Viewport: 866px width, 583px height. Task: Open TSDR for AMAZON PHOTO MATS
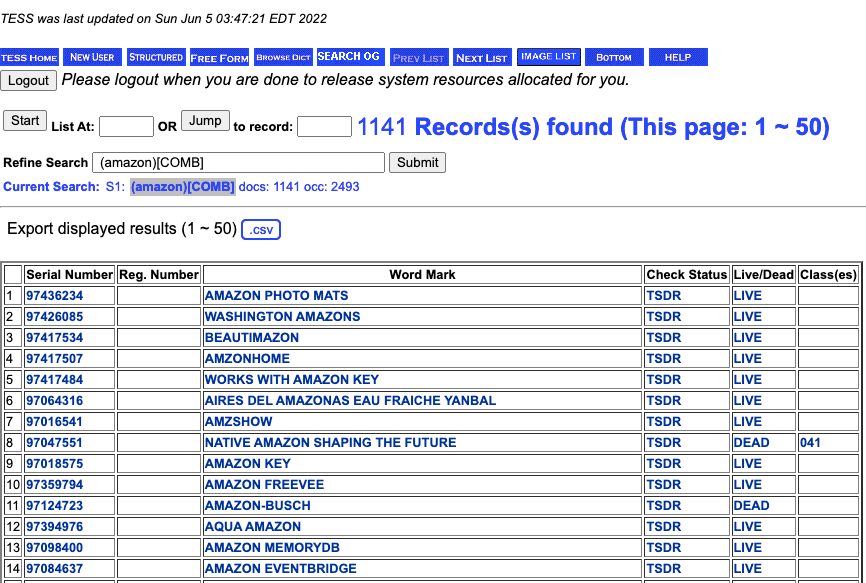663,295
